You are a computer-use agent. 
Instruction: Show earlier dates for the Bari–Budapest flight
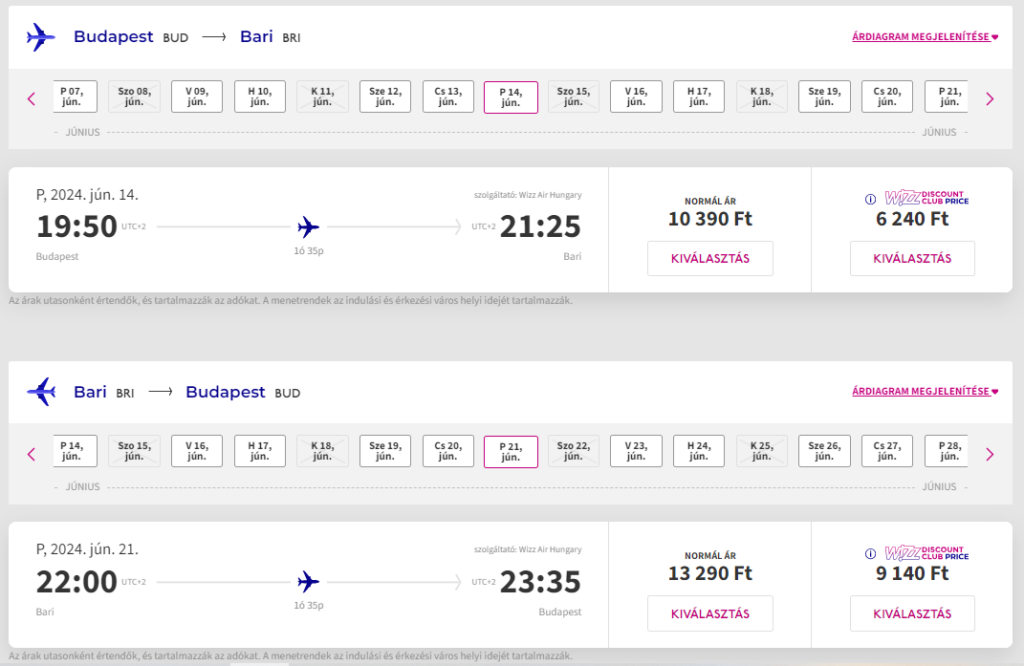(31, 454)
